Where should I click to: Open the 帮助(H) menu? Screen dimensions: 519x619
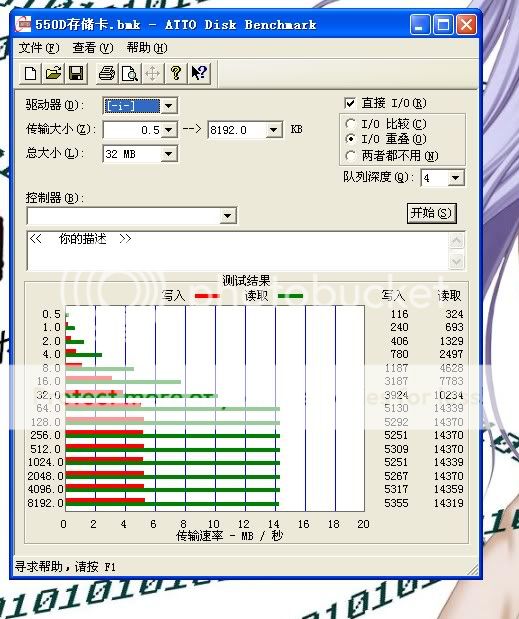(146, 48)
